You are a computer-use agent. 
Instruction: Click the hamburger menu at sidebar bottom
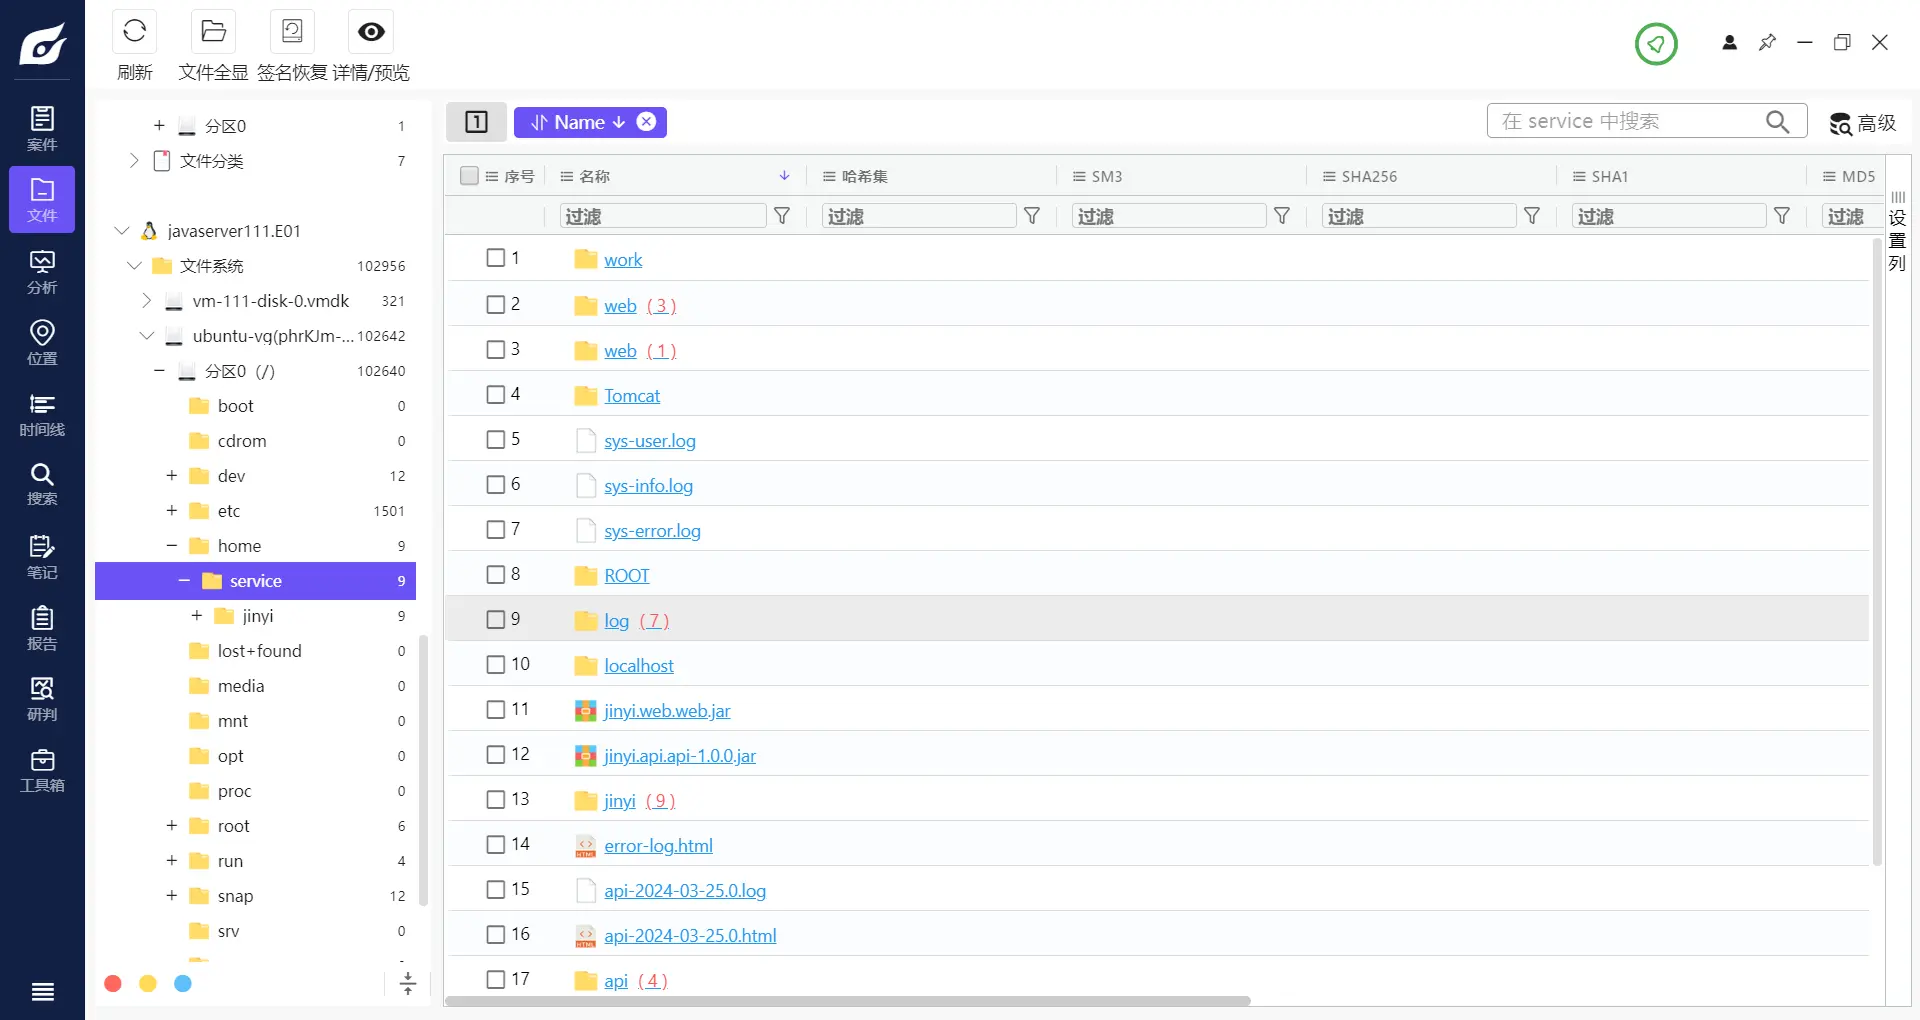tap(42, 992)
